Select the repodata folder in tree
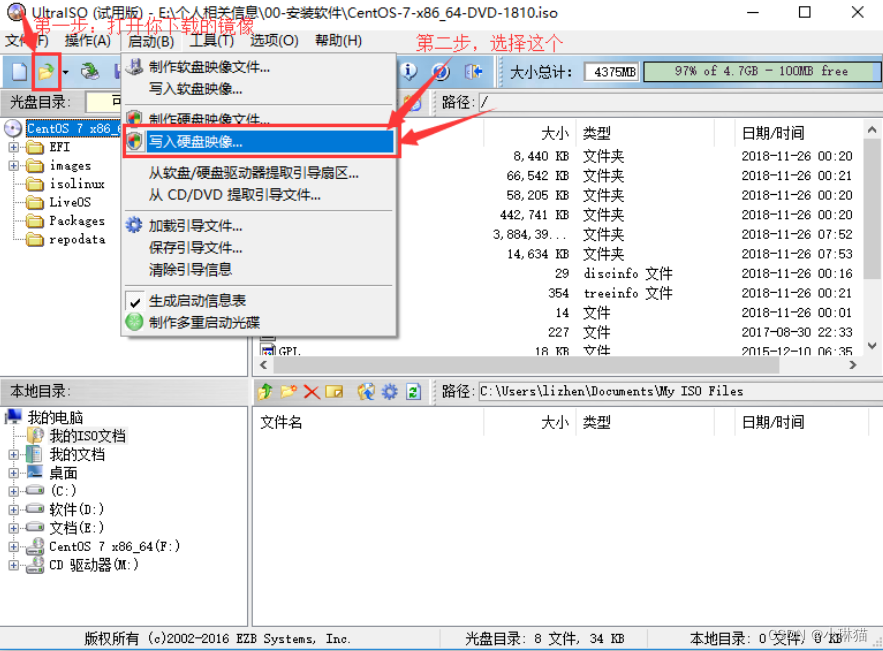The height and width of the screenshot is (651, 883). (77, 239)
